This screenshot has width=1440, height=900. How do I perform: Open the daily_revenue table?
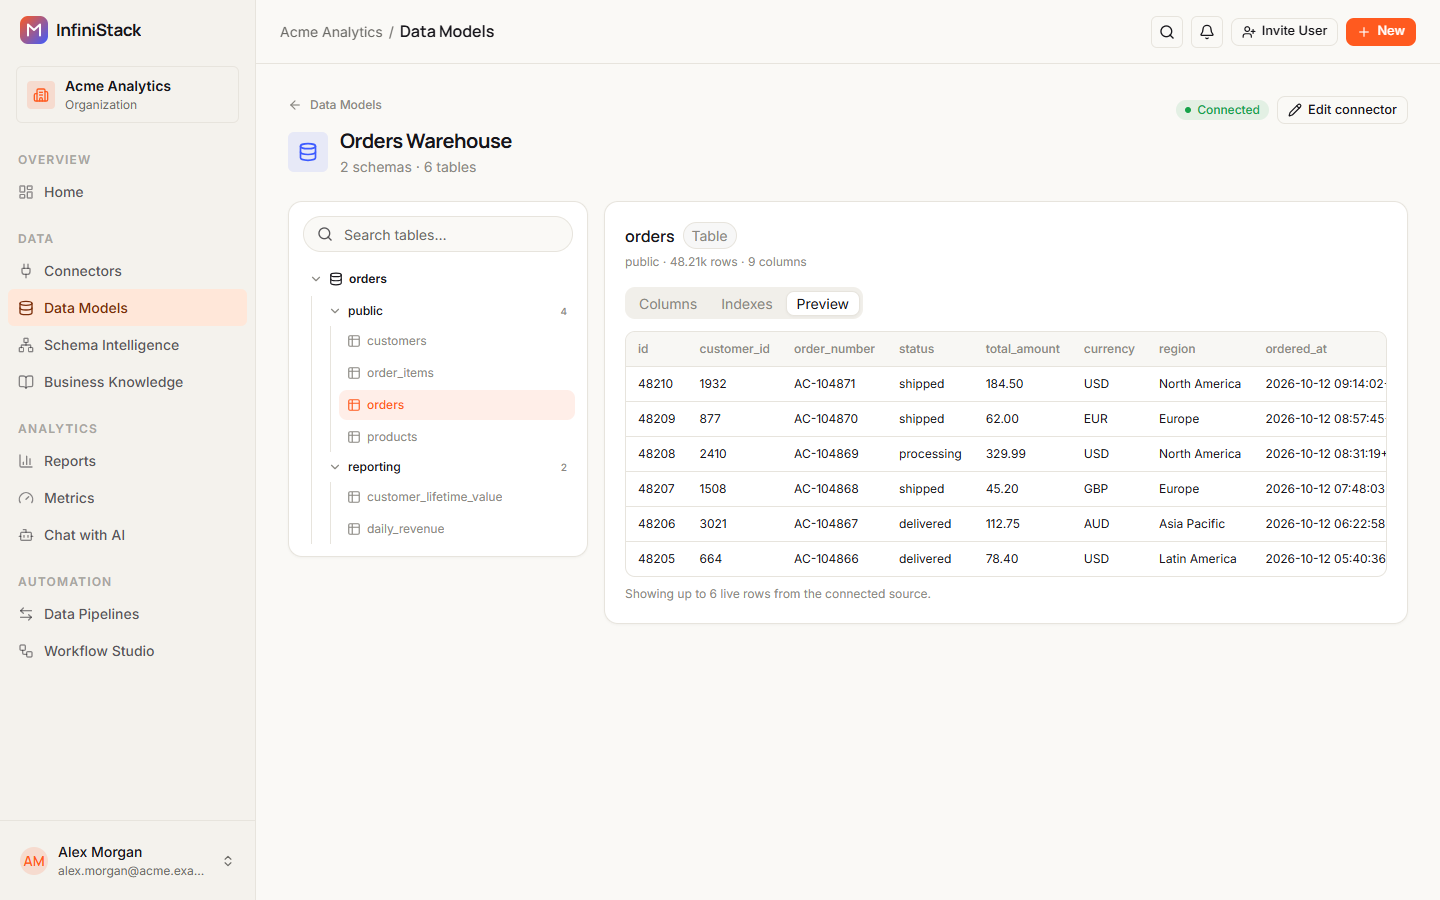457,529
